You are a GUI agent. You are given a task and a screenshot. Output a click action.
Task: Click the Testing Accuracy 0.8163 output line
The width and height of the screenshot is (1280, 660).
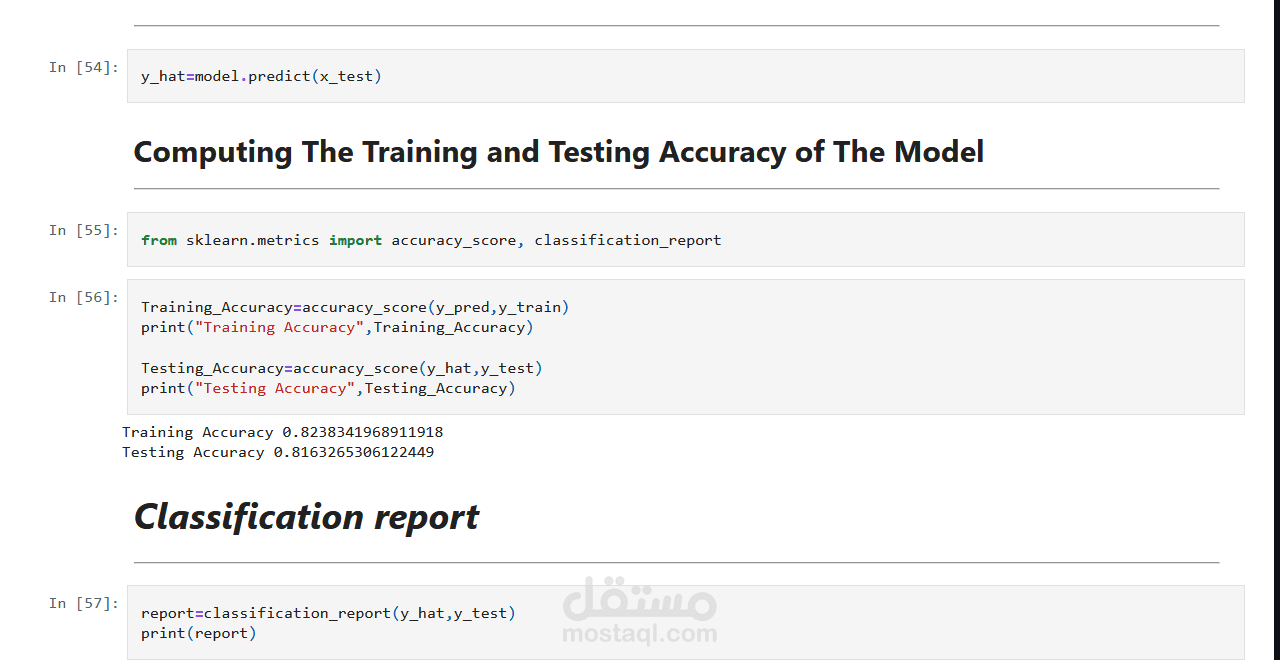point(278,452)
